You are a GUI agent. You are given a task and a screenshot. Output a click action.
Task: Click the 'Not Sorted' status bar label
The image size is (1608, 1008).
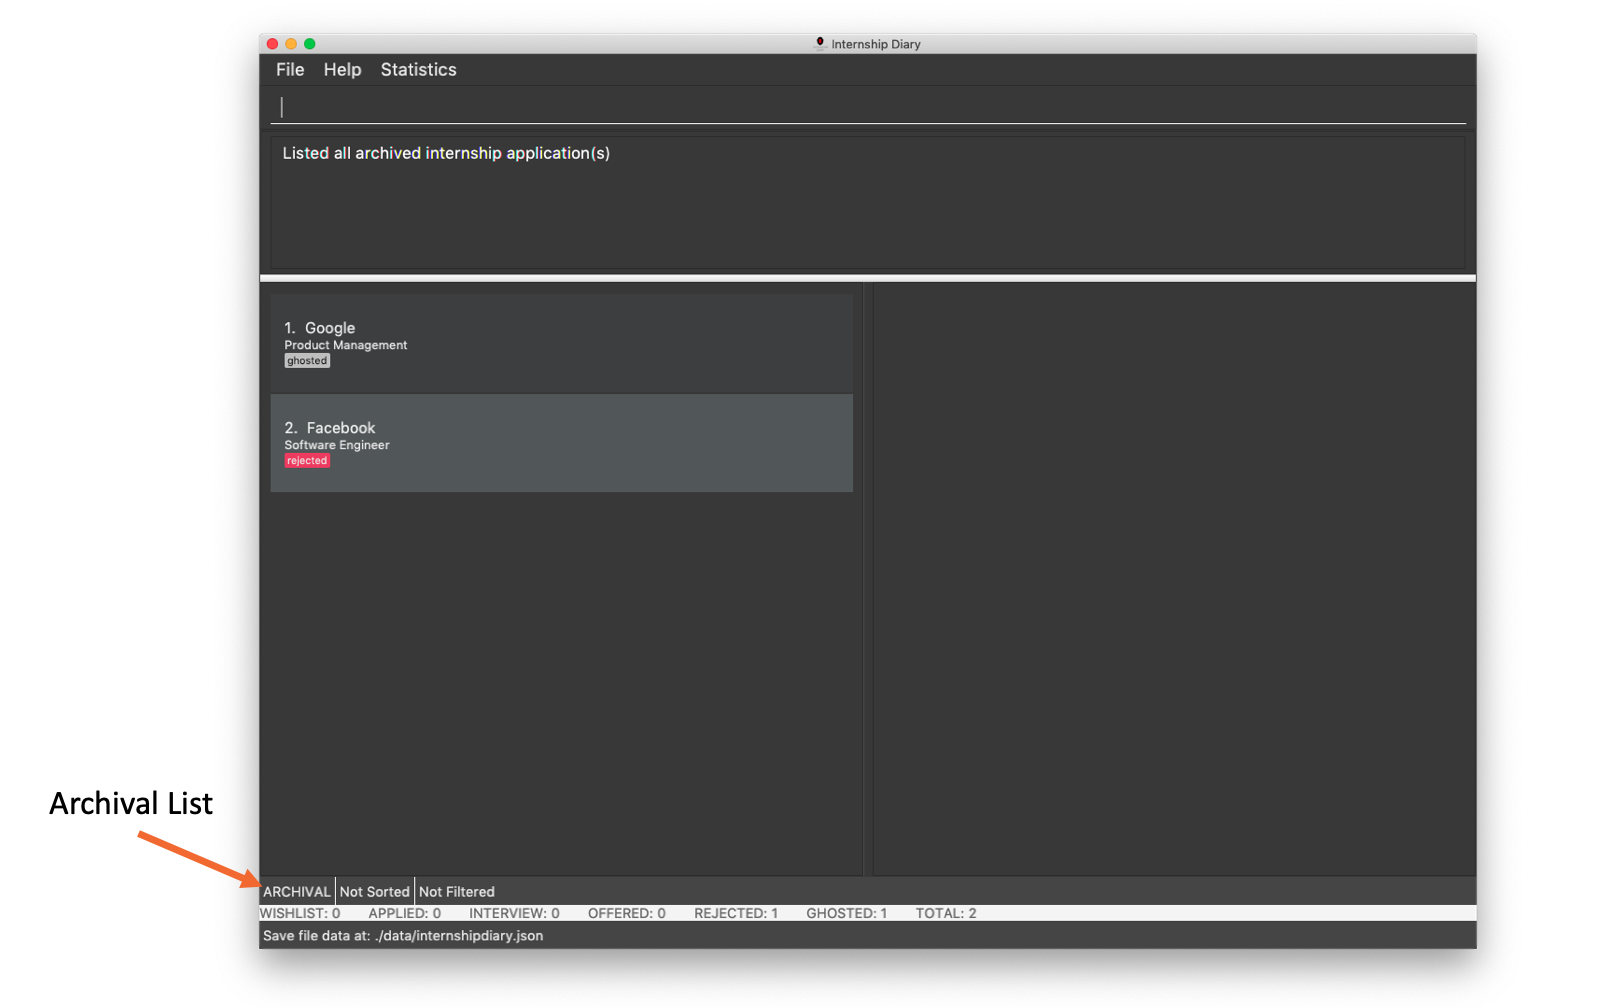pos(375,892)
